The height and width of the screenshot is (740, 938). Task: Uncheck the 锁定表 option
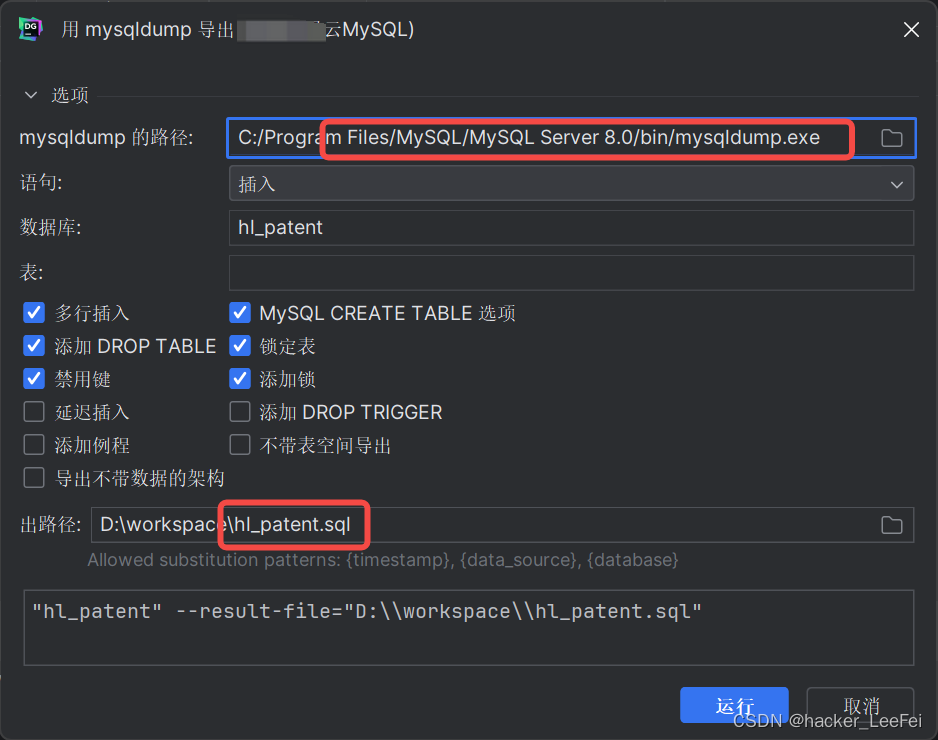pos(240,345)
